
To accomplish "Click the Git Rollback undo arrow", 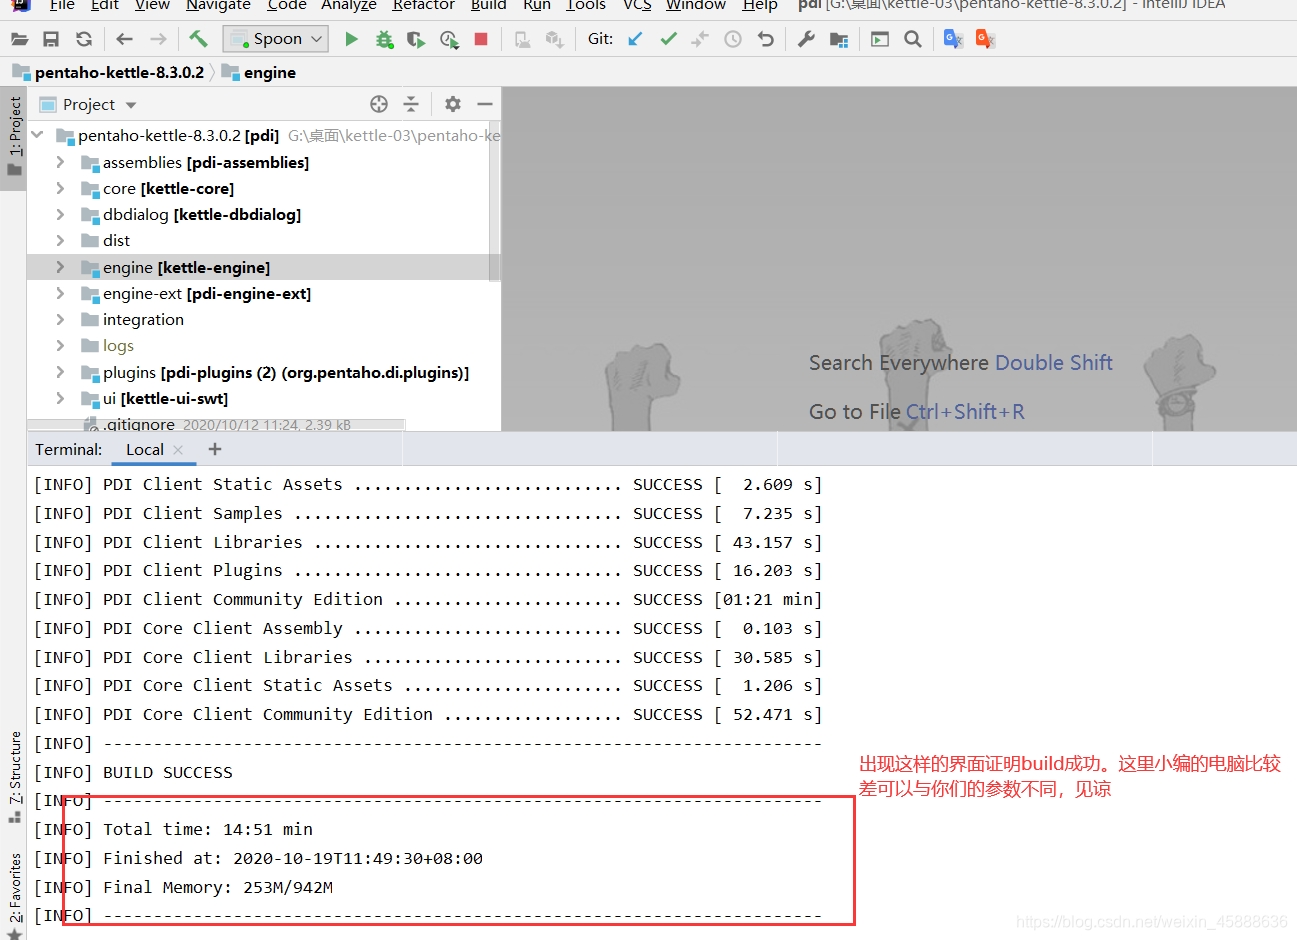I will (766, 39).
